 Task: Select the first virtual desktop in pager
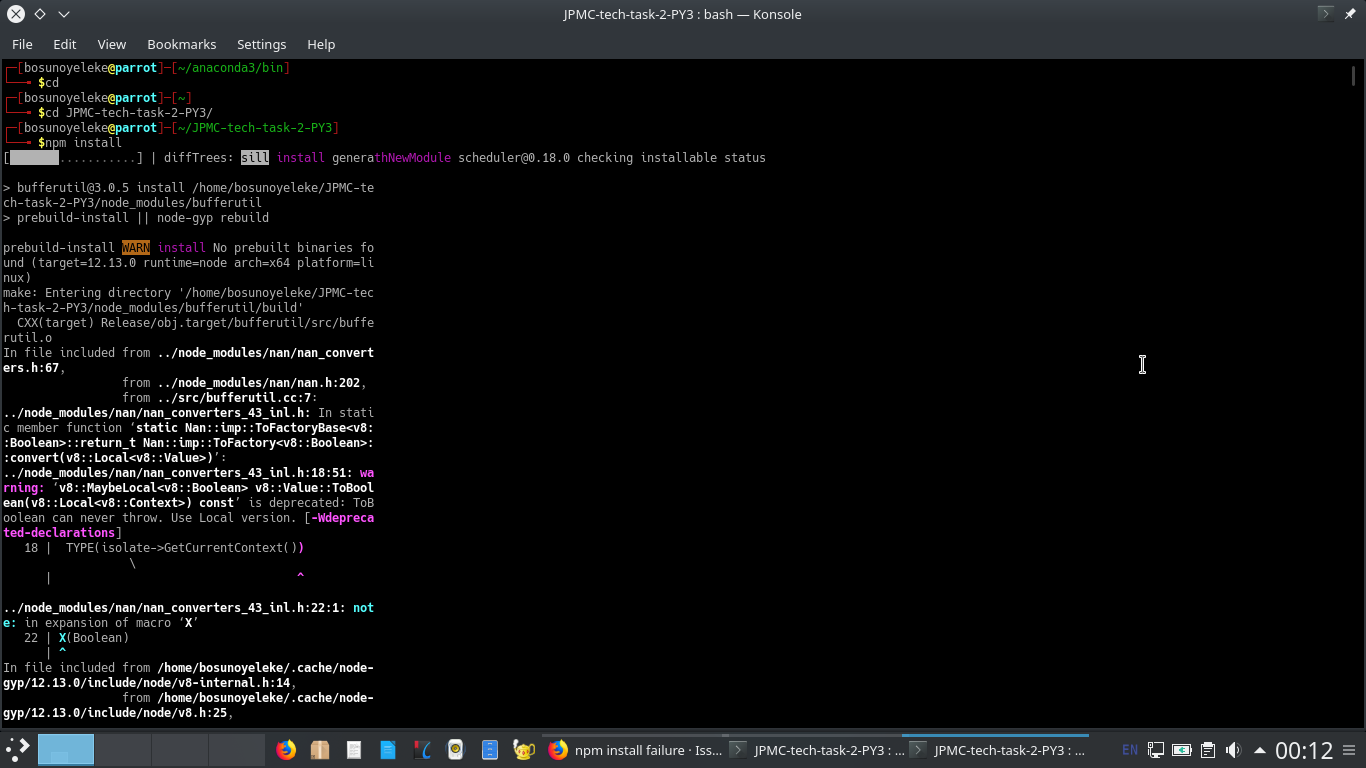coord(64,749)
